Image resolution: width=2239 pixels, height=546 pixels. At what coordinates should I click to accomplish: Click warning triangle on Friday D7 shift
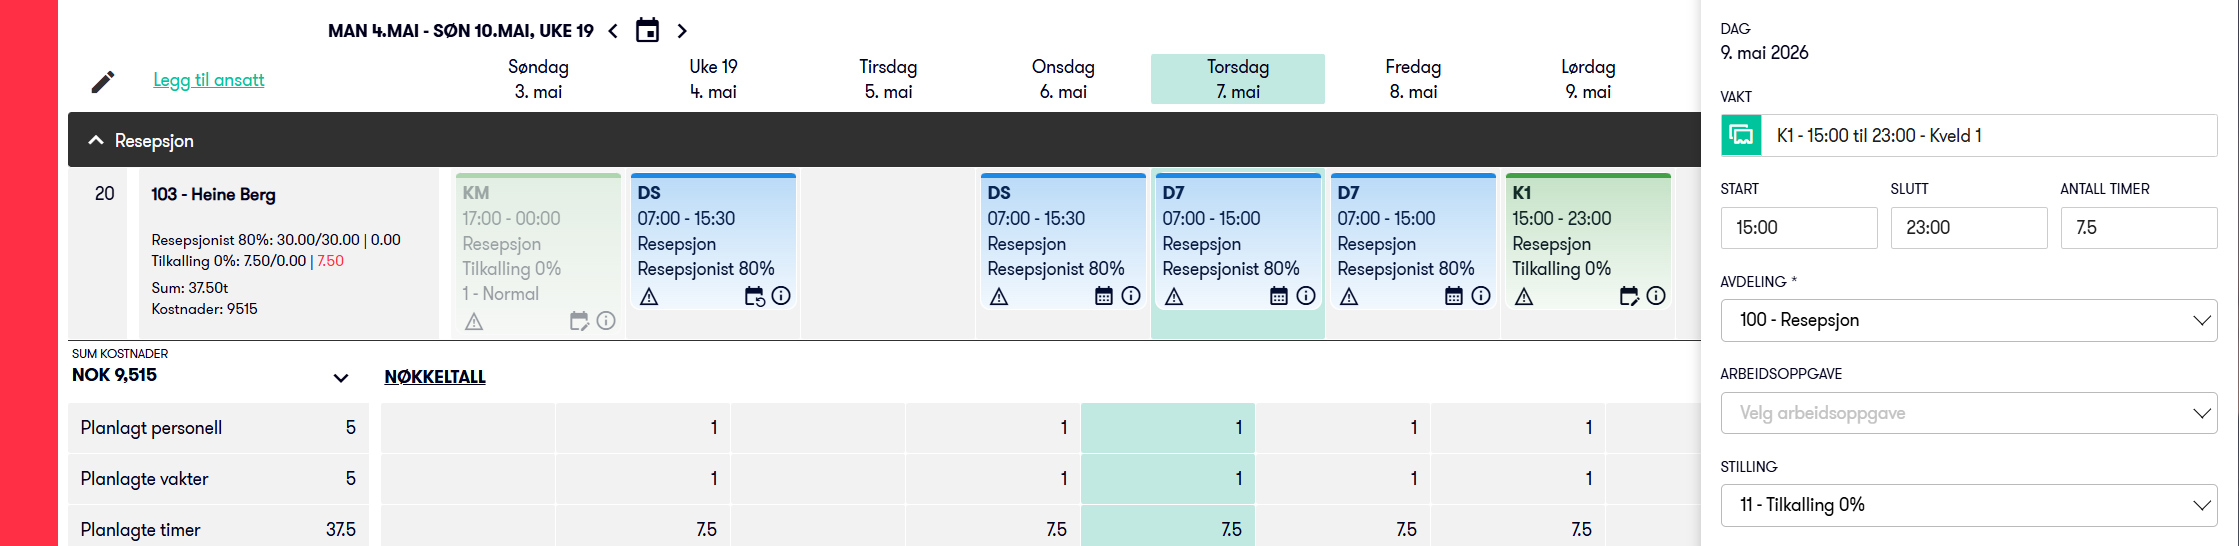tap(1349, 297)
